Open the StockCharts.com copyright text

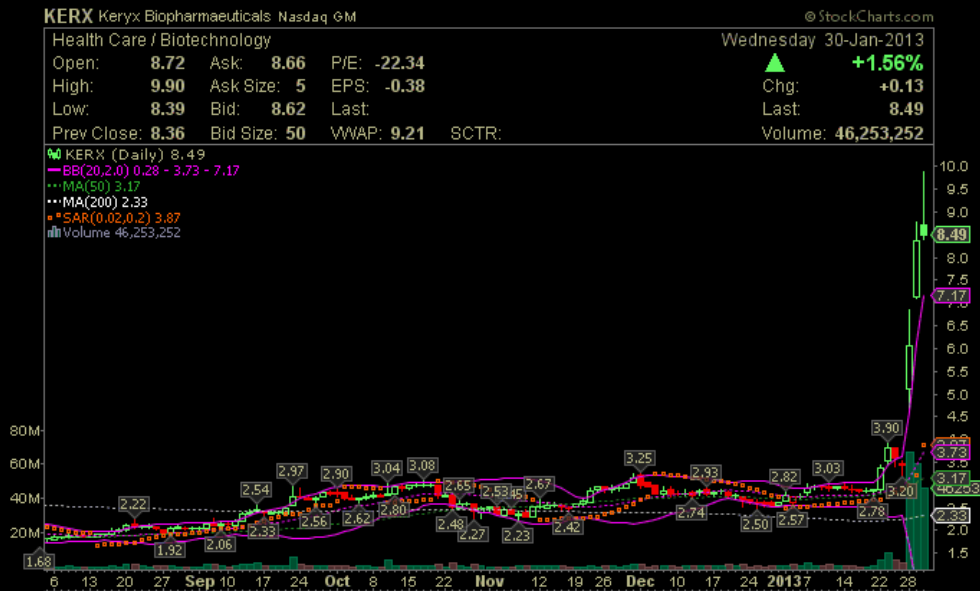[x=869, y=16]
